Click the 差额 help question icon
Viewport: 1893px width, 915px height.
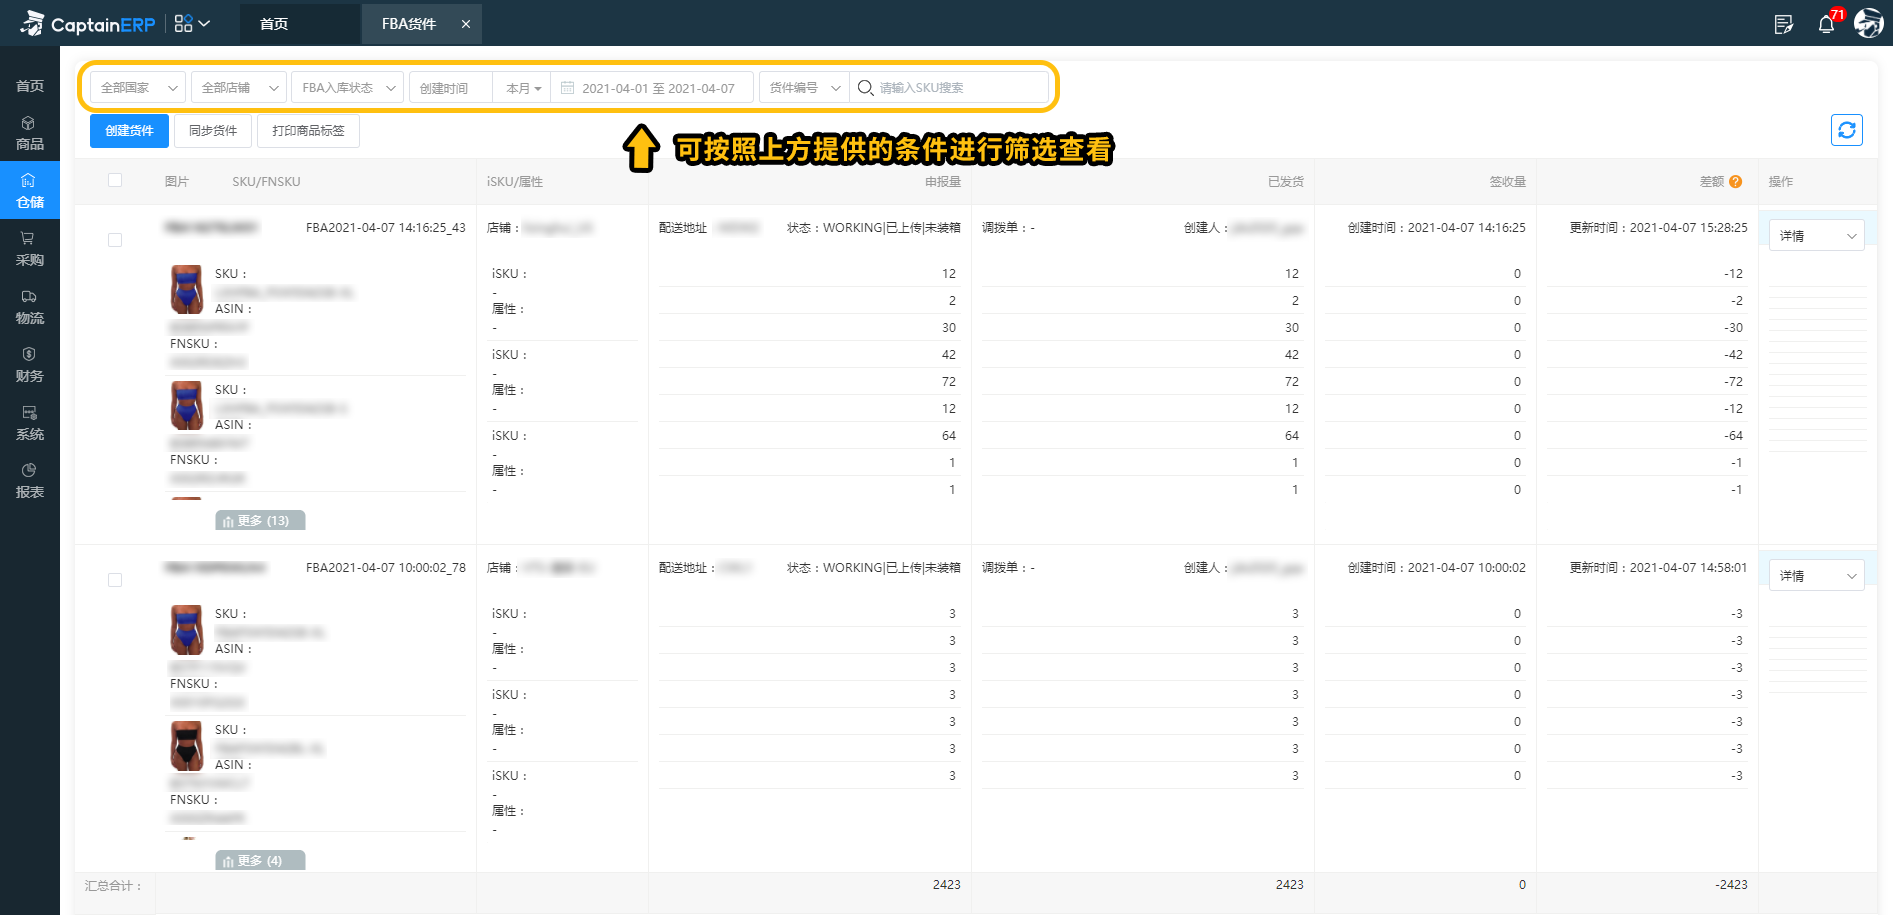1735,182
